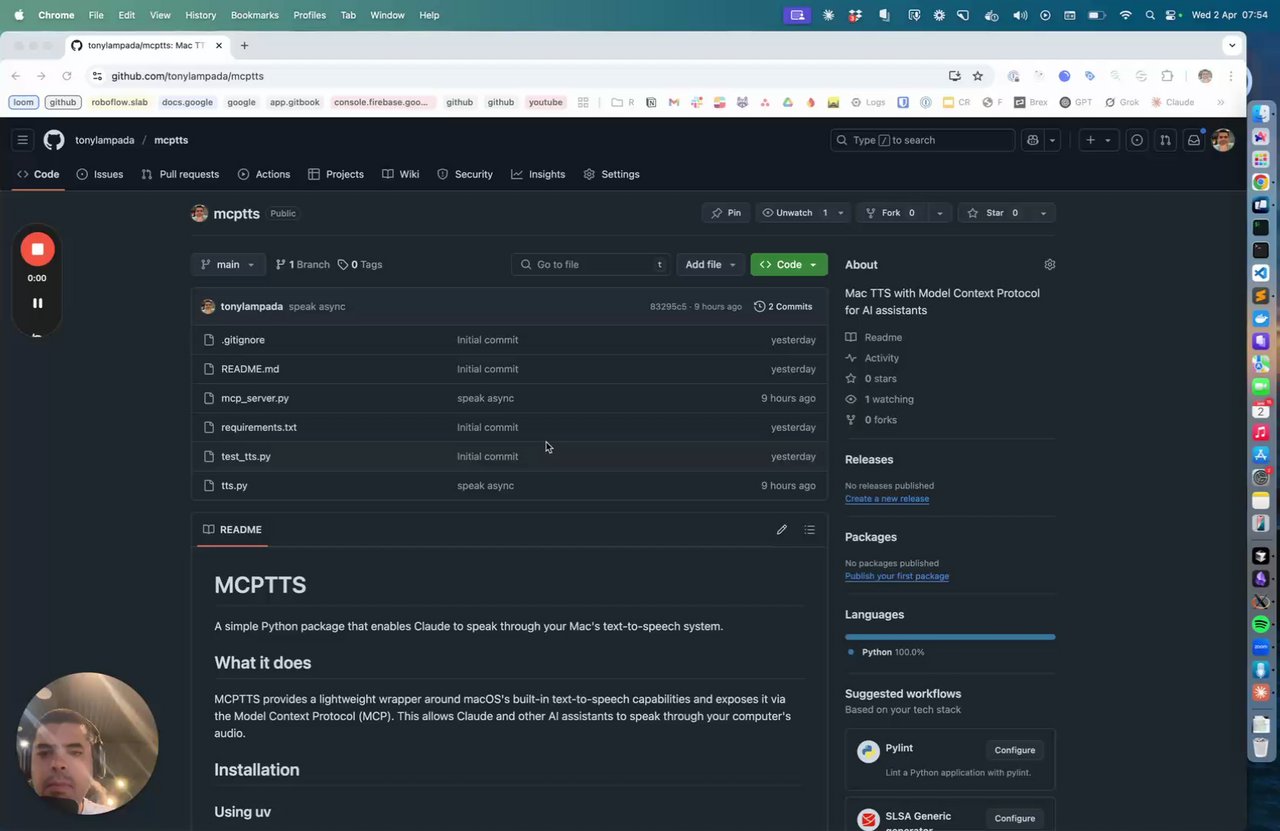Open the Security tab

465,174
